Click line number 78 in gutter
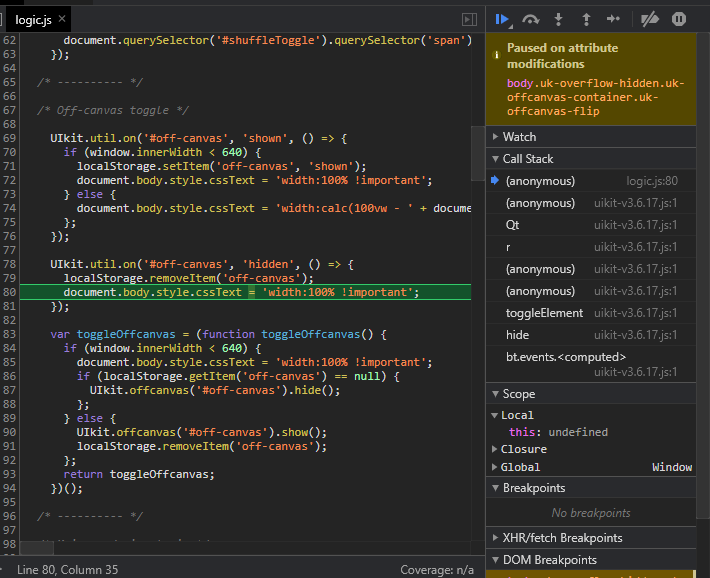Screen dimensions: 710x578 tap(10, 264)
